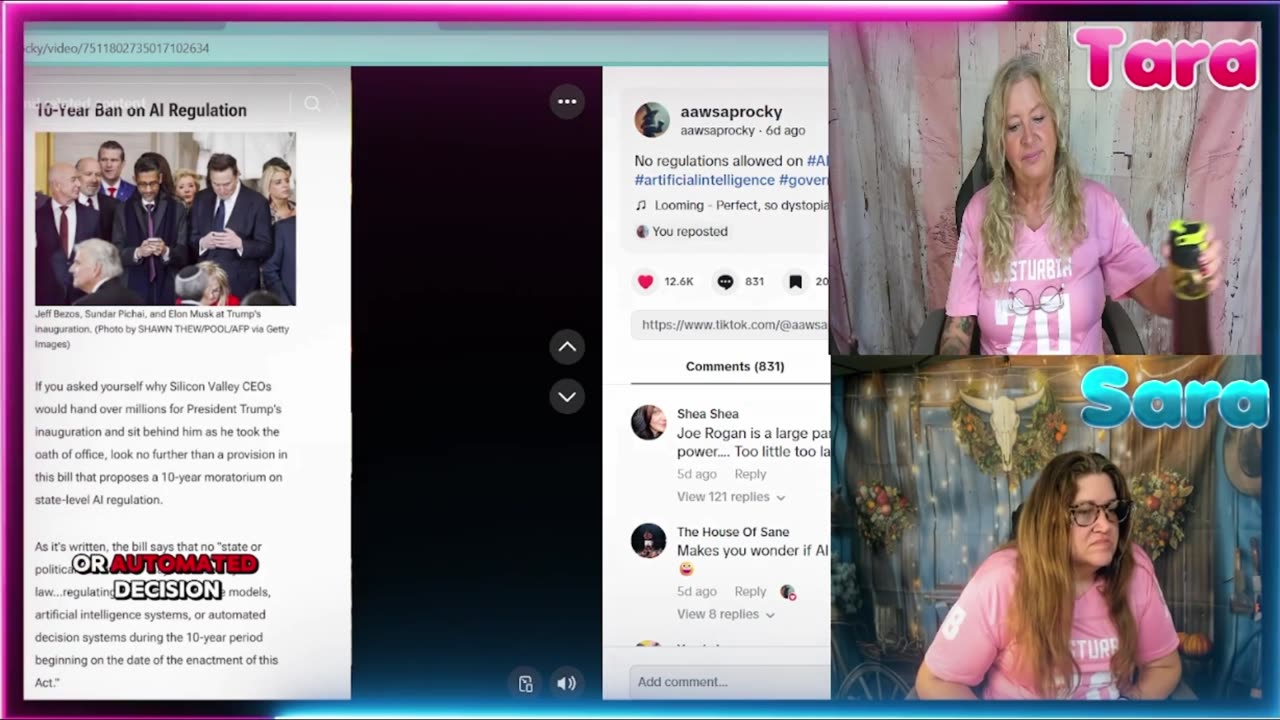
Task: Like the video with the heart icon
Action: 646,282
